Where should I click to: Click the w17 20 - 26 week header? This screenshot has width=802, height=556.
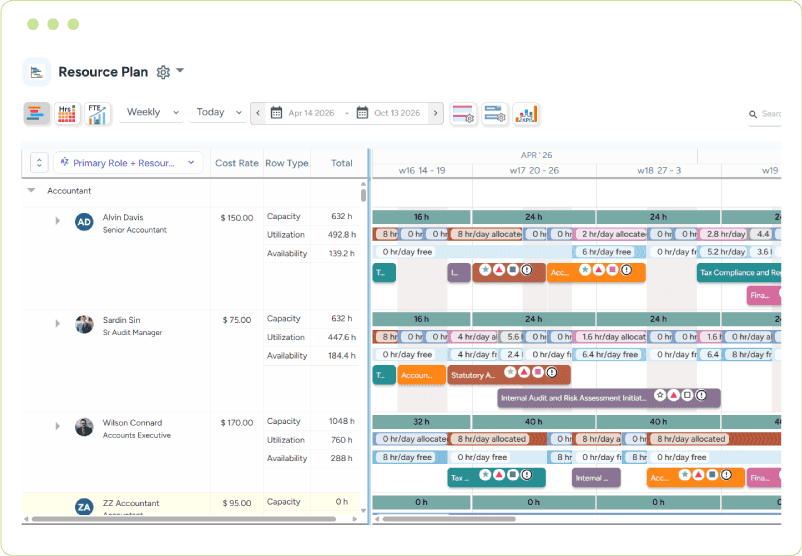tap(534, 170)
